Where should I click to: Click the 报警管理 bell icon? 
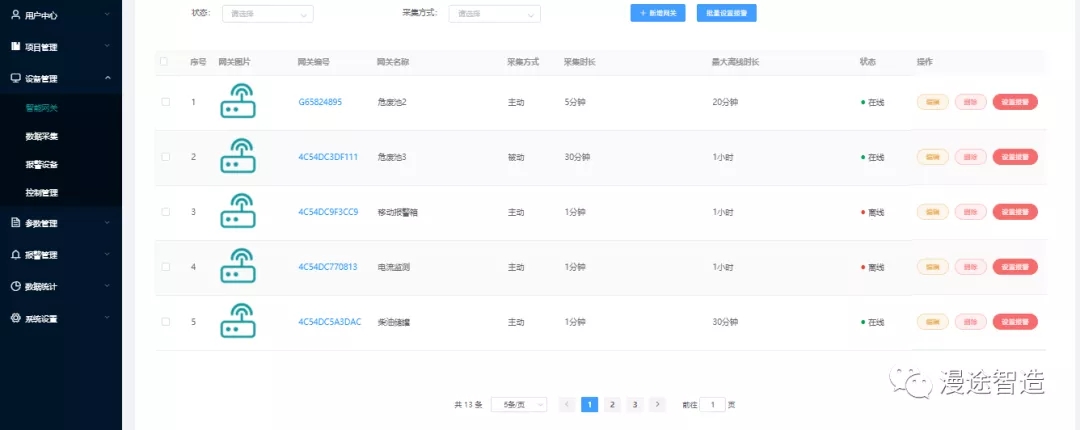(15, 255)
